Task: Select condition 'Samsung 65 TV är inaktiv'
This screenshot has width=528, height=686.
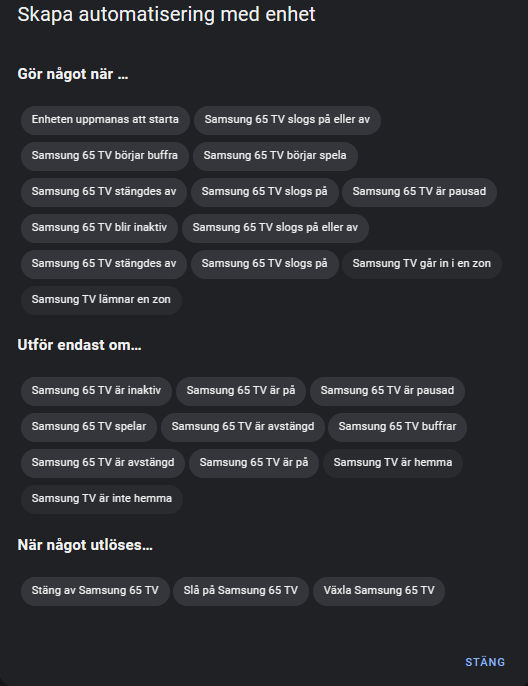Action: [96, 391]
